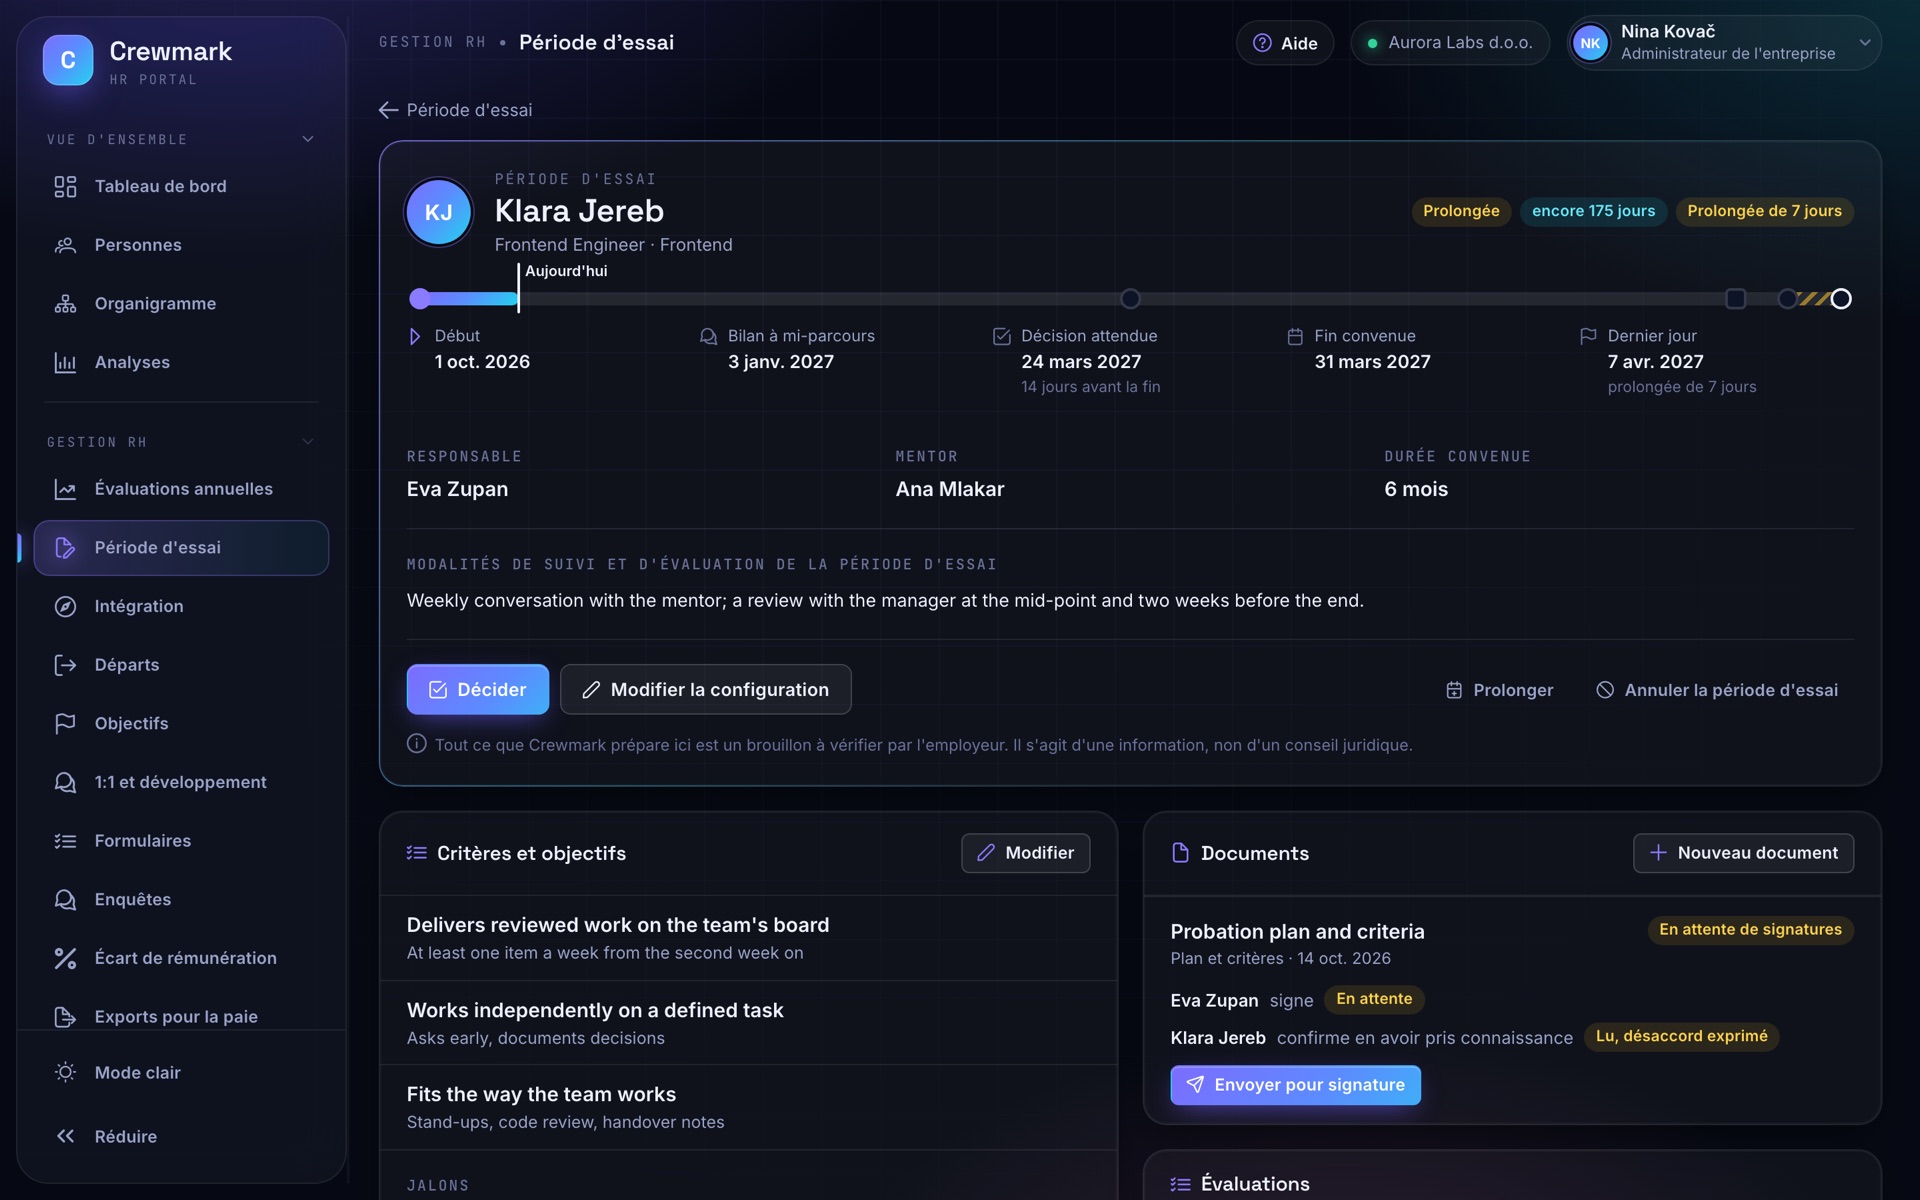1920x1200 pixels.
Task: Open Écart de rémunération
Action: [x=181, y=958]
